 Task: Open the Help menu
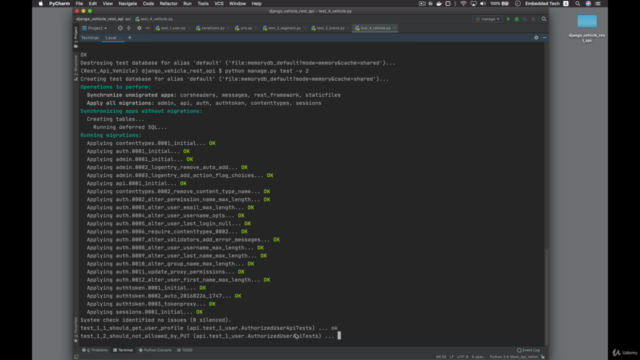(x=256, y=4)
